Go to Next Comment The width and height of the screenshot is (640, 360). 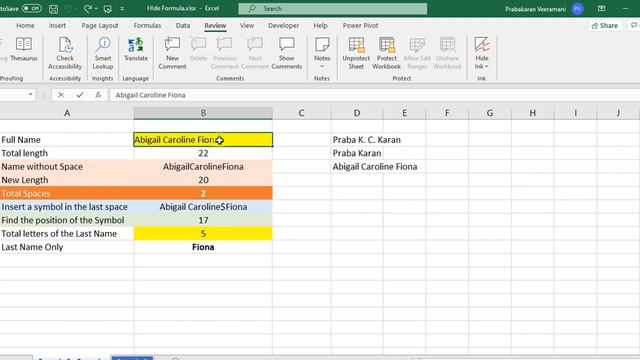[255, 53]
